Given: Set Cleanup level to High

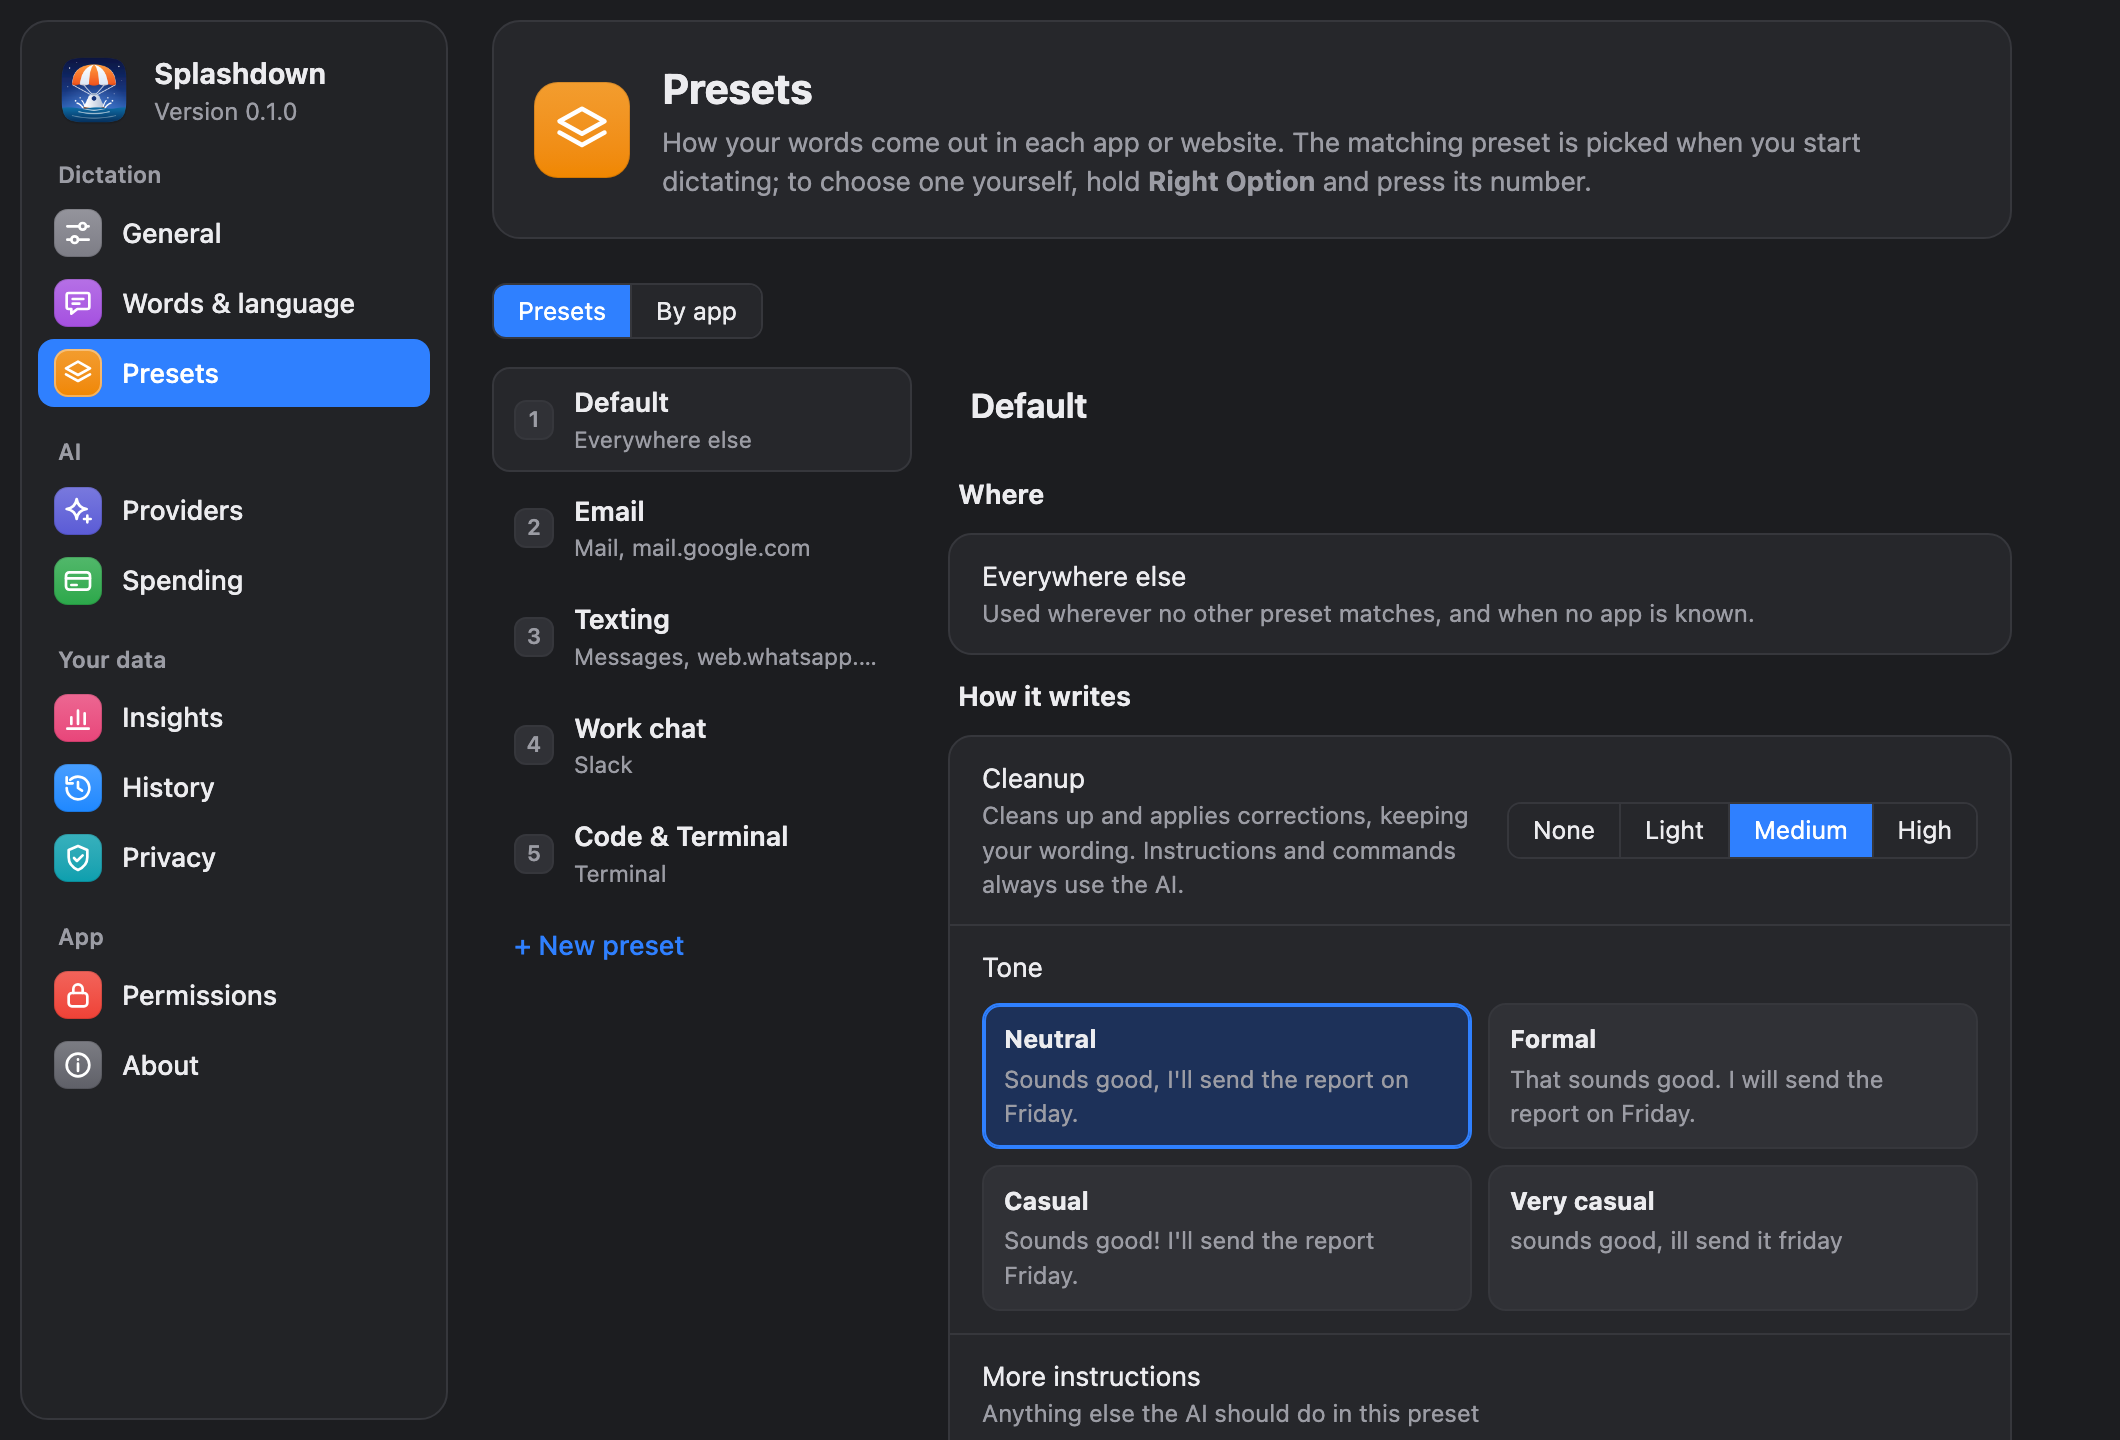Looking at the screenshot, I should [x=1924, y=830].
